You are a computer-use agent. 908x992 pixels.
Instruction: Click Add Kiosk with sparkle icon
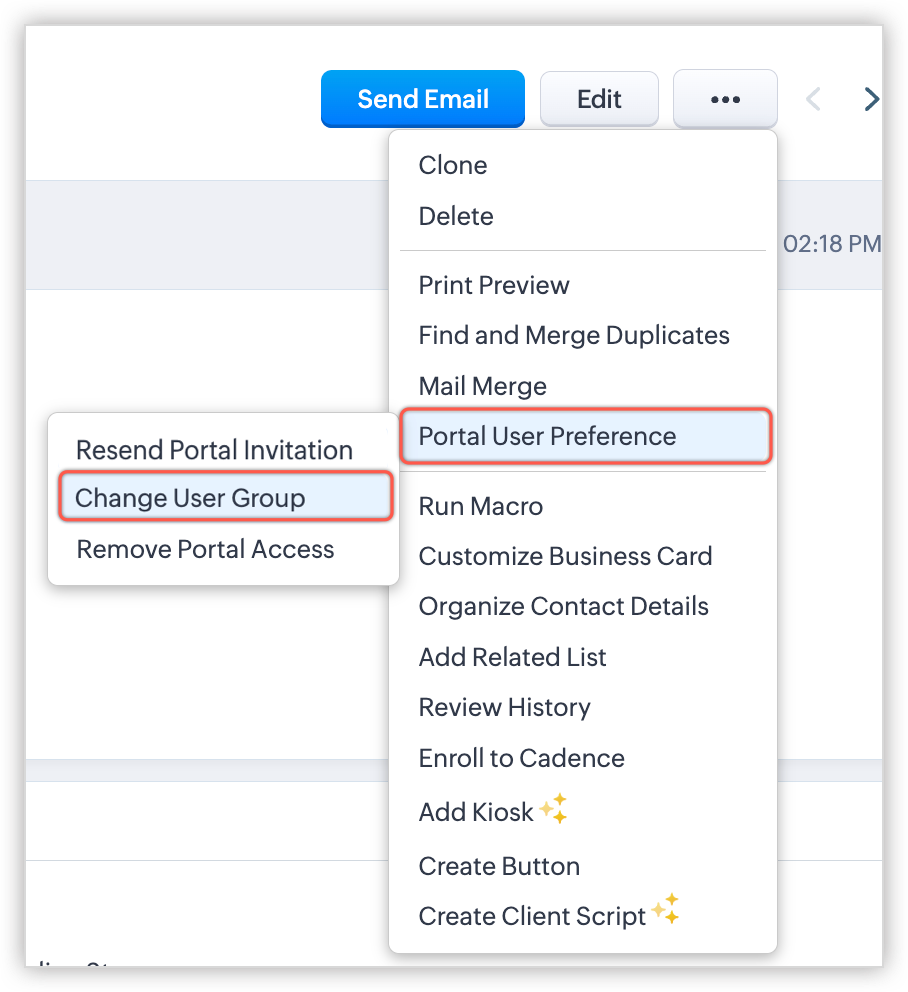click(477, 812)
